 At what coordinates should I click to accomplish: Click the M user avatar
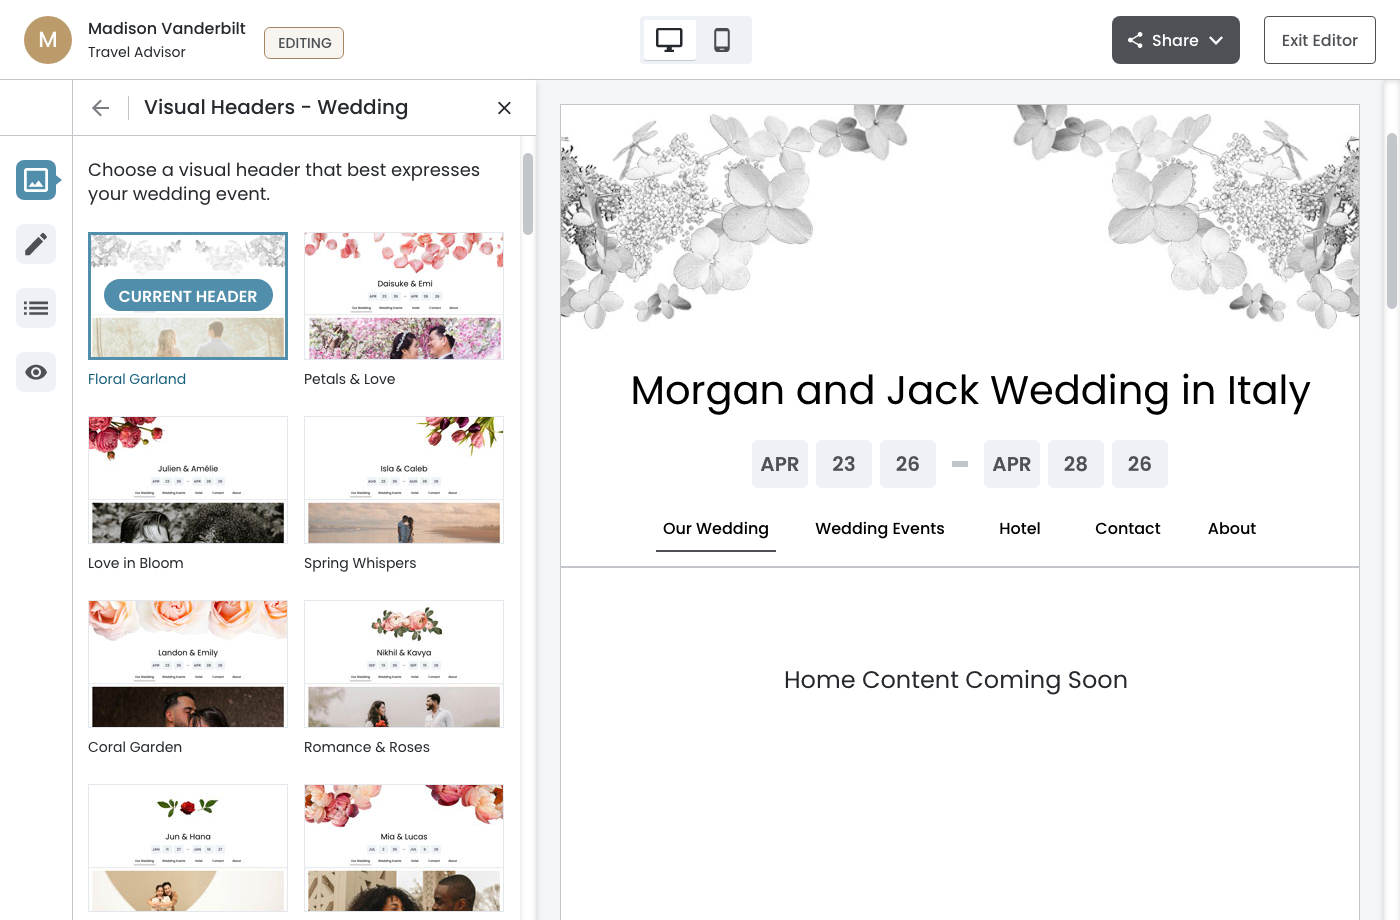[48, 40]
